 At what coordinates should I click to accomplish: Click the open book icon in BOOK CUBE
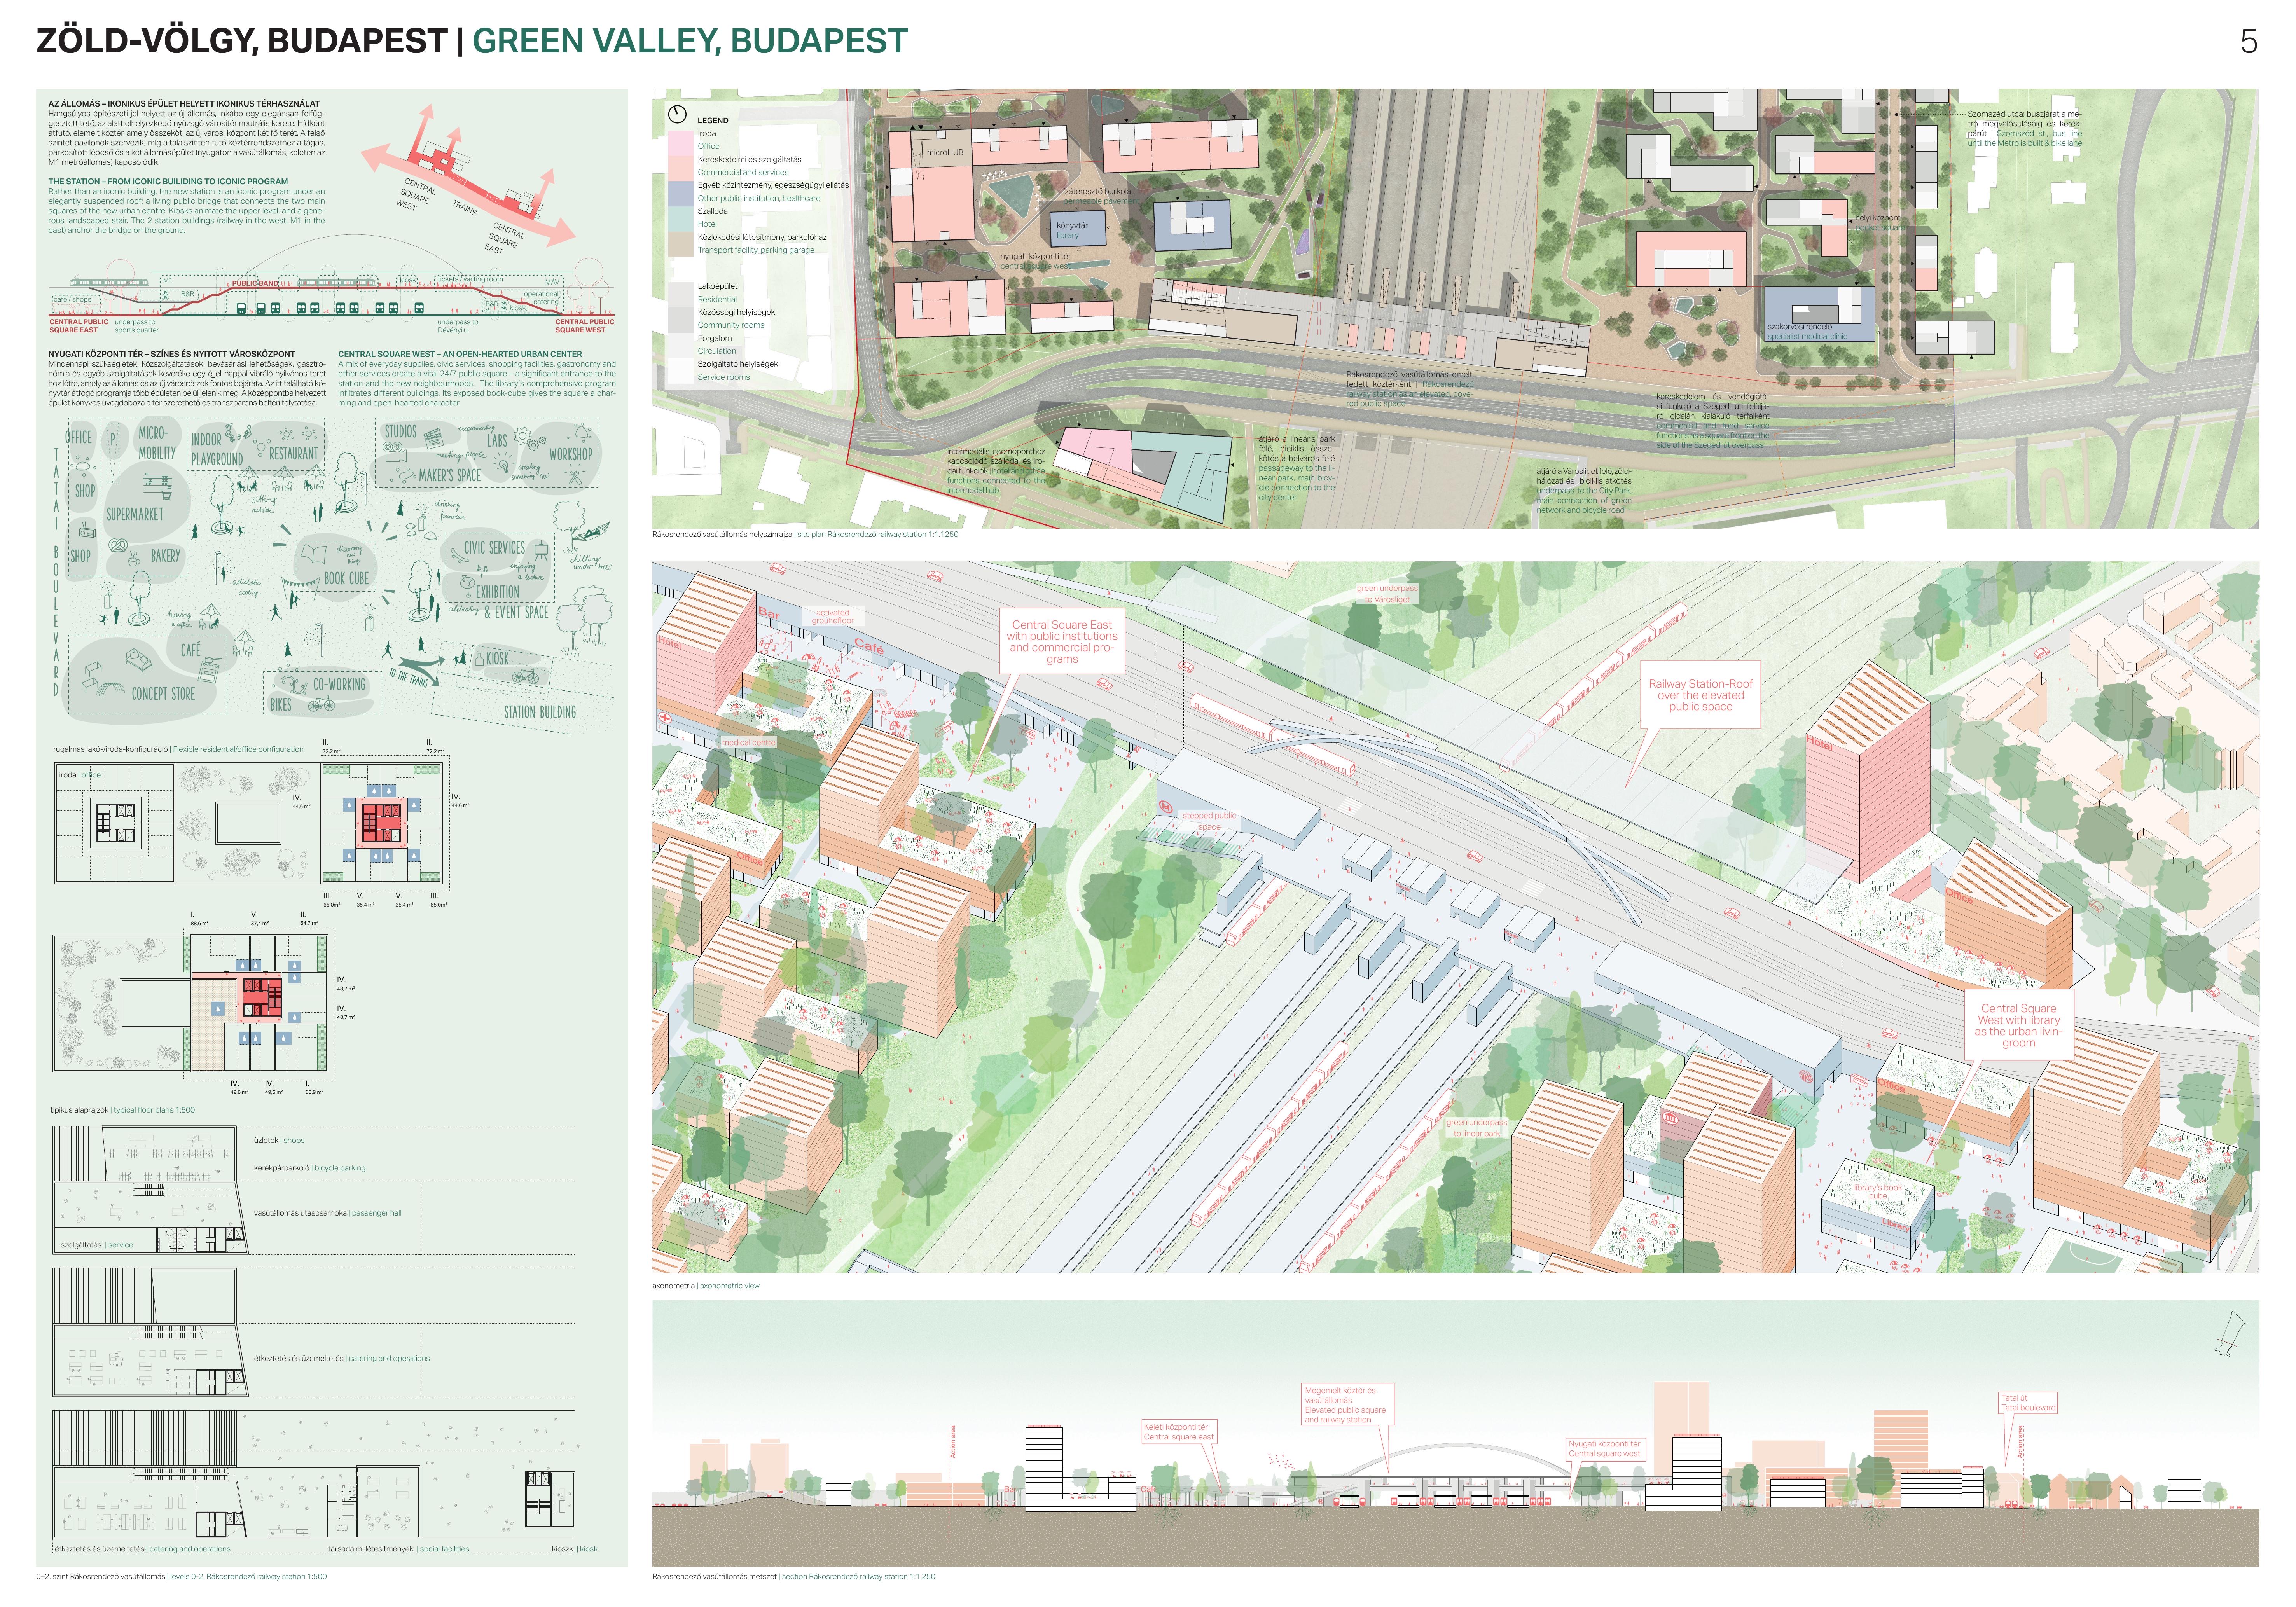click(x=314, y=554)
